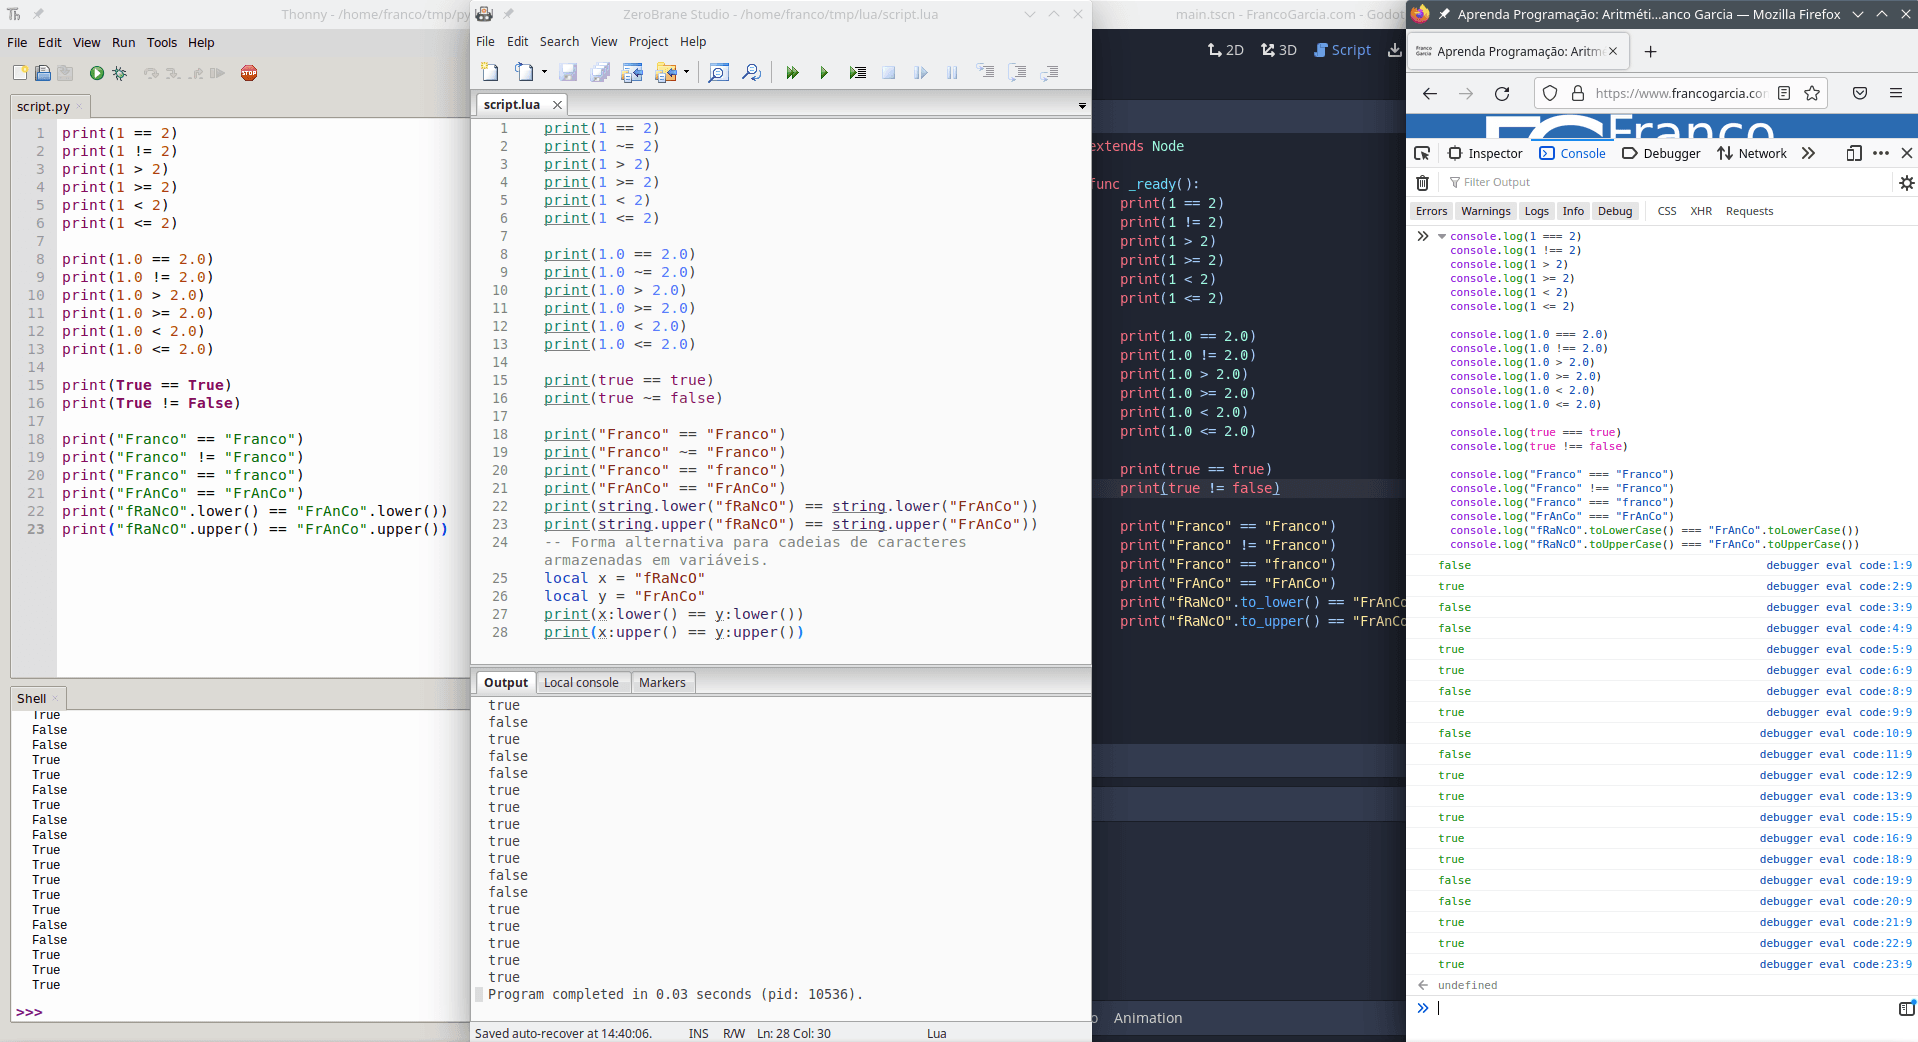Toggle the Warnings console filter

[x=1485, y=211]
